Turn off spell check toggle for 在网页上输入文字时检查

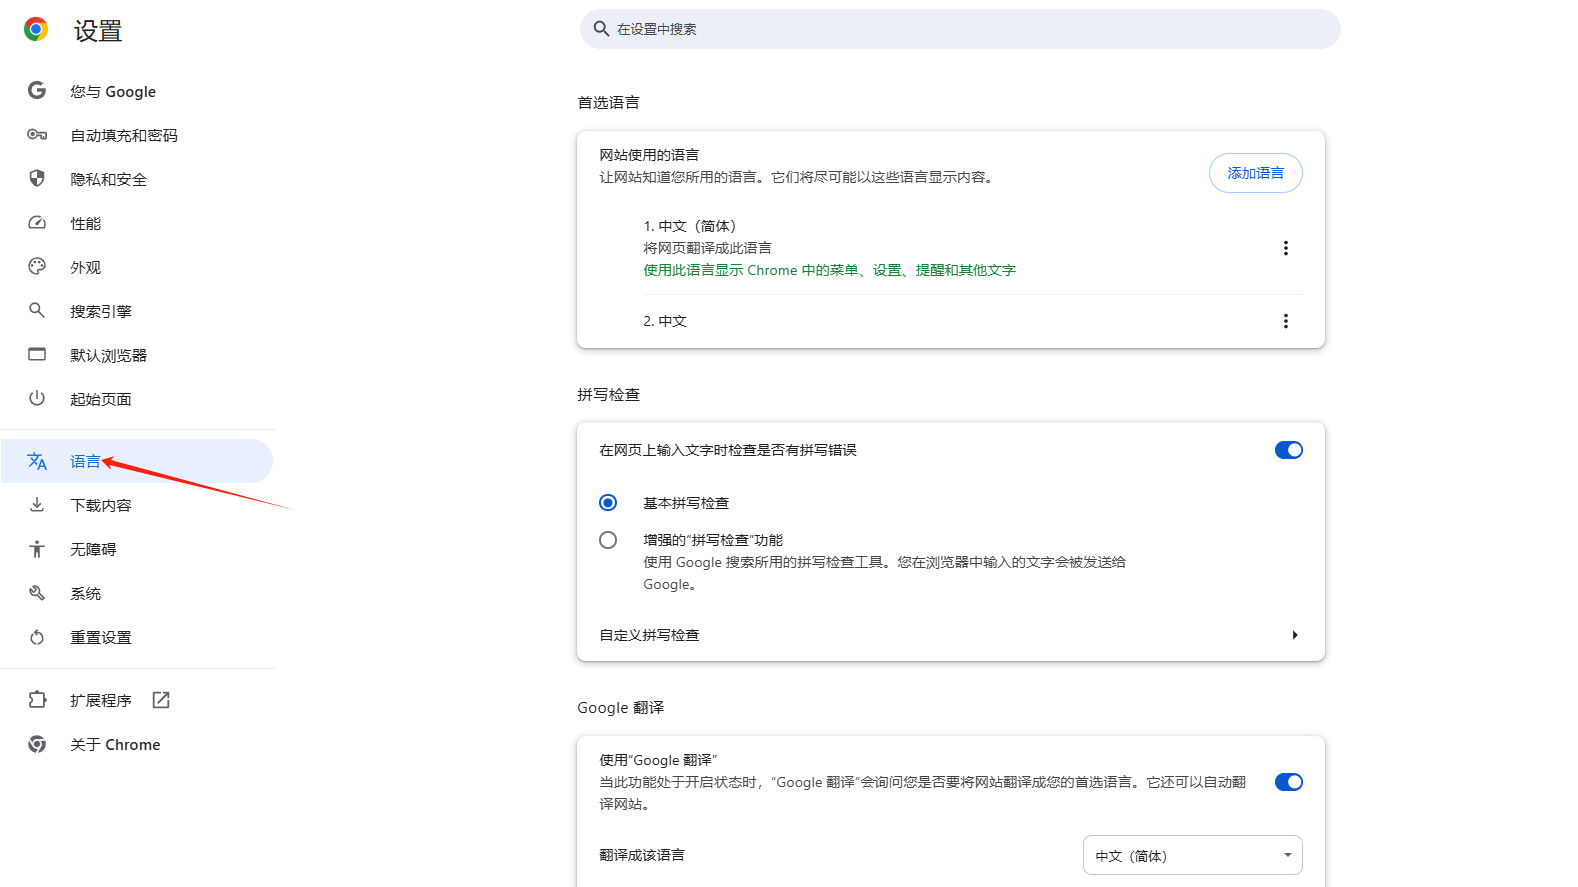tap(1288, 450)
